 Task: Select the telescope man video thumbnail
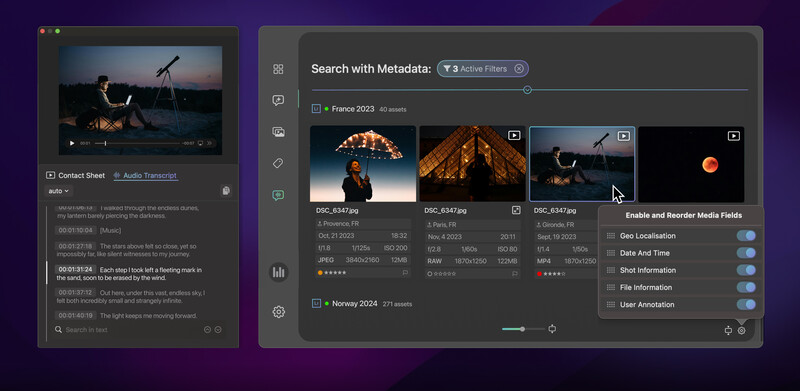tap(582, 164)
